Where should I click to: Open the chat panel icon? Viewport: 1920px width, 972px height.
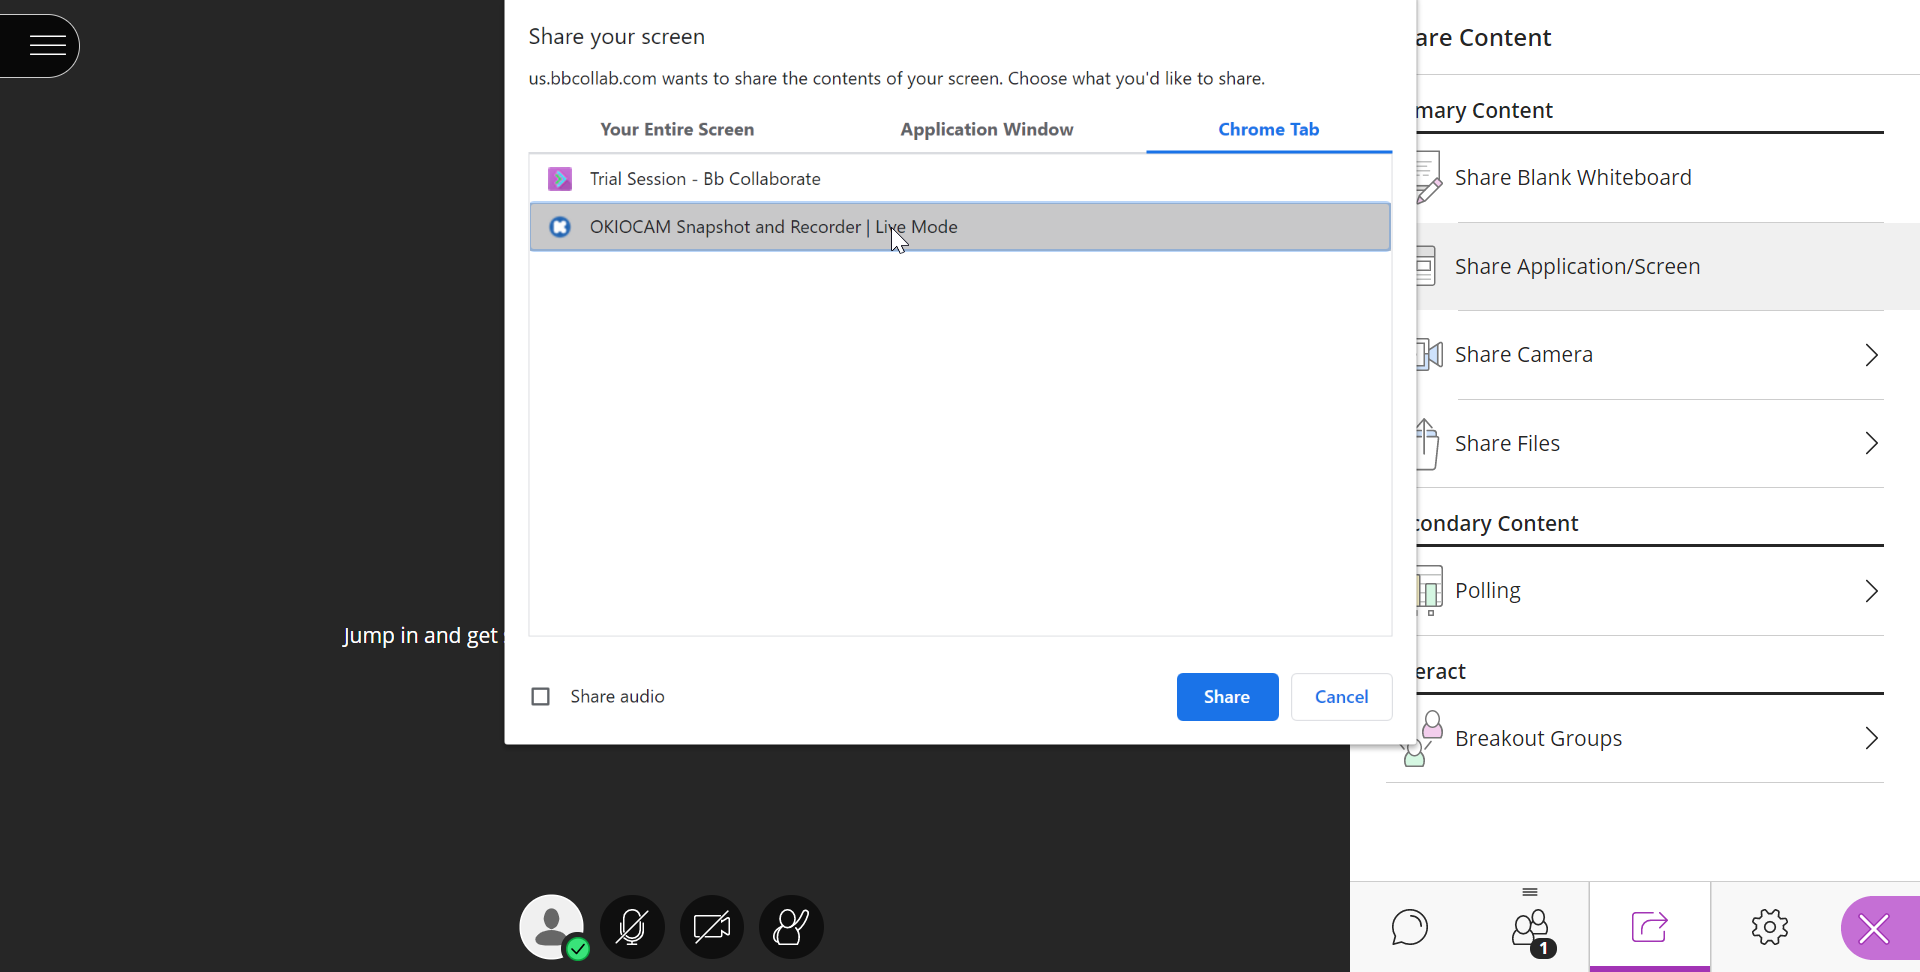[1409, 927]
